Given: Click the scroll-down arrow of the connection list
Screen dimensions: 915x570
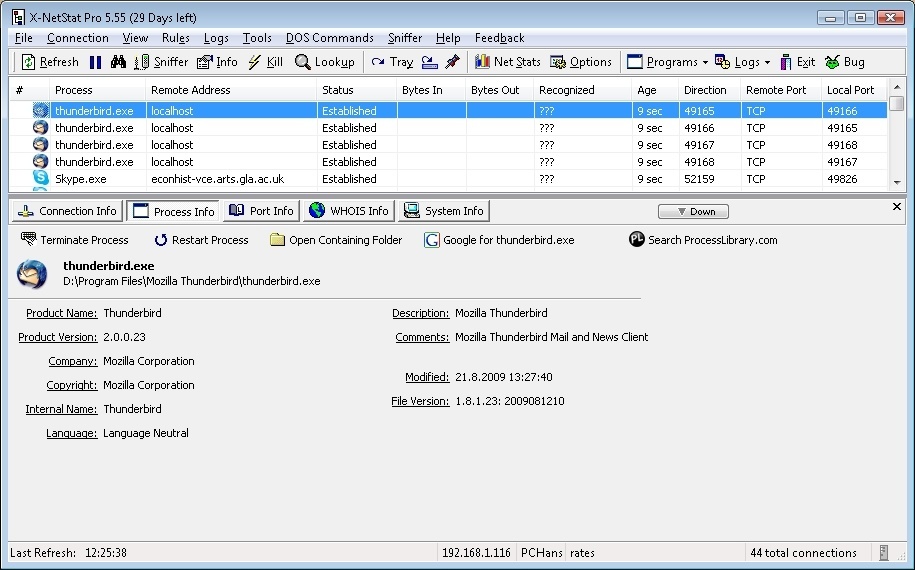Looking at the screenshot, I should click(x=897, y=183).
